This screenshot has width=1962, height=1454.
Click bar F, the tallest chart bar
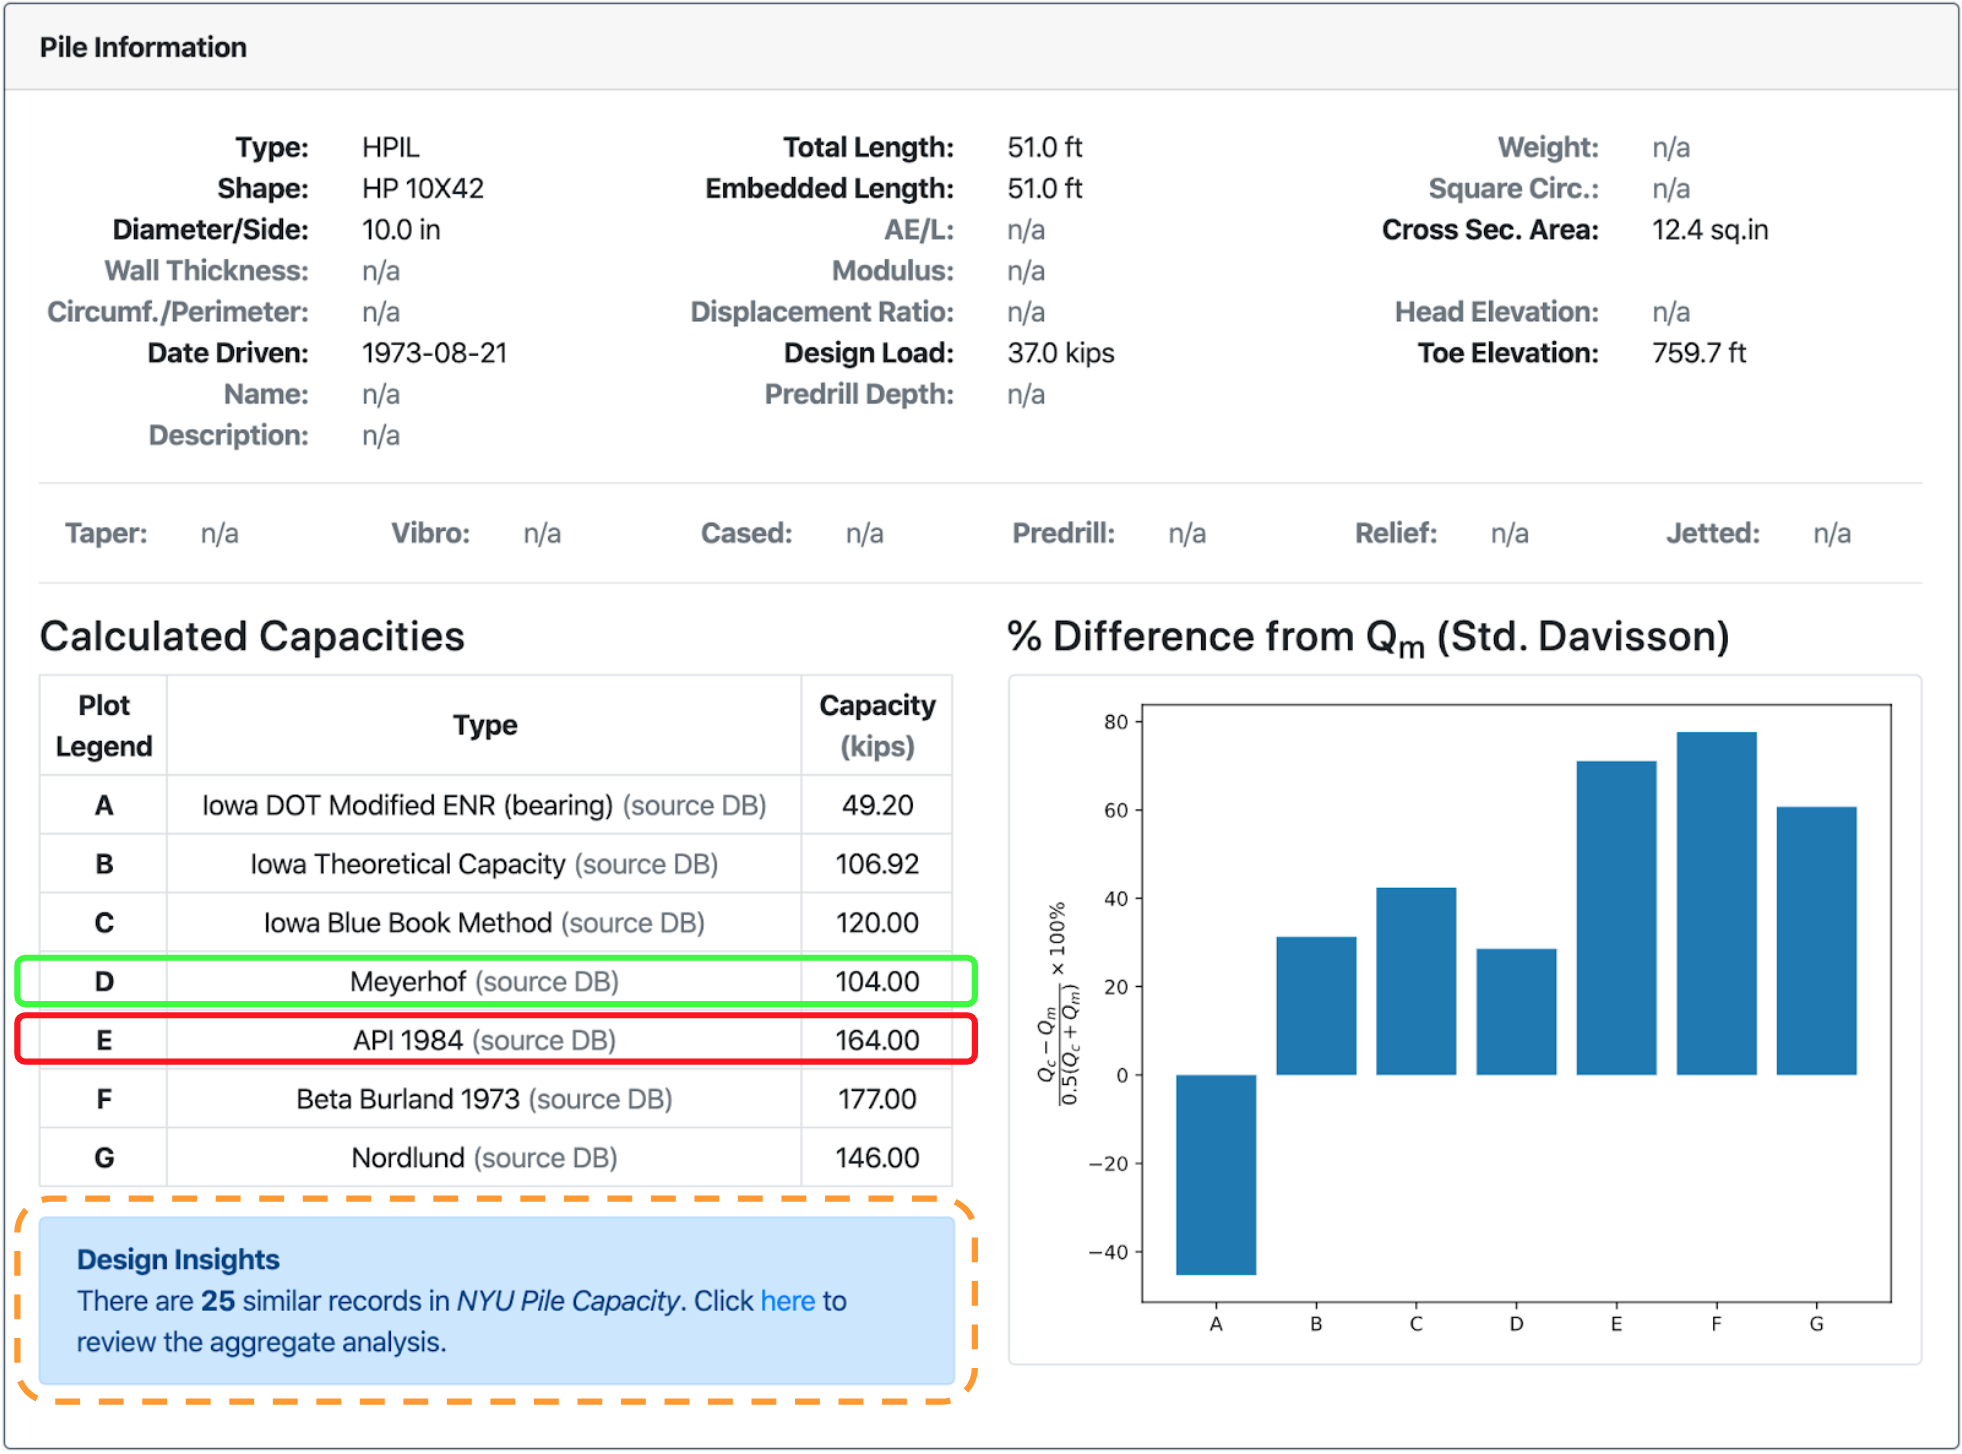[1716, 903]
